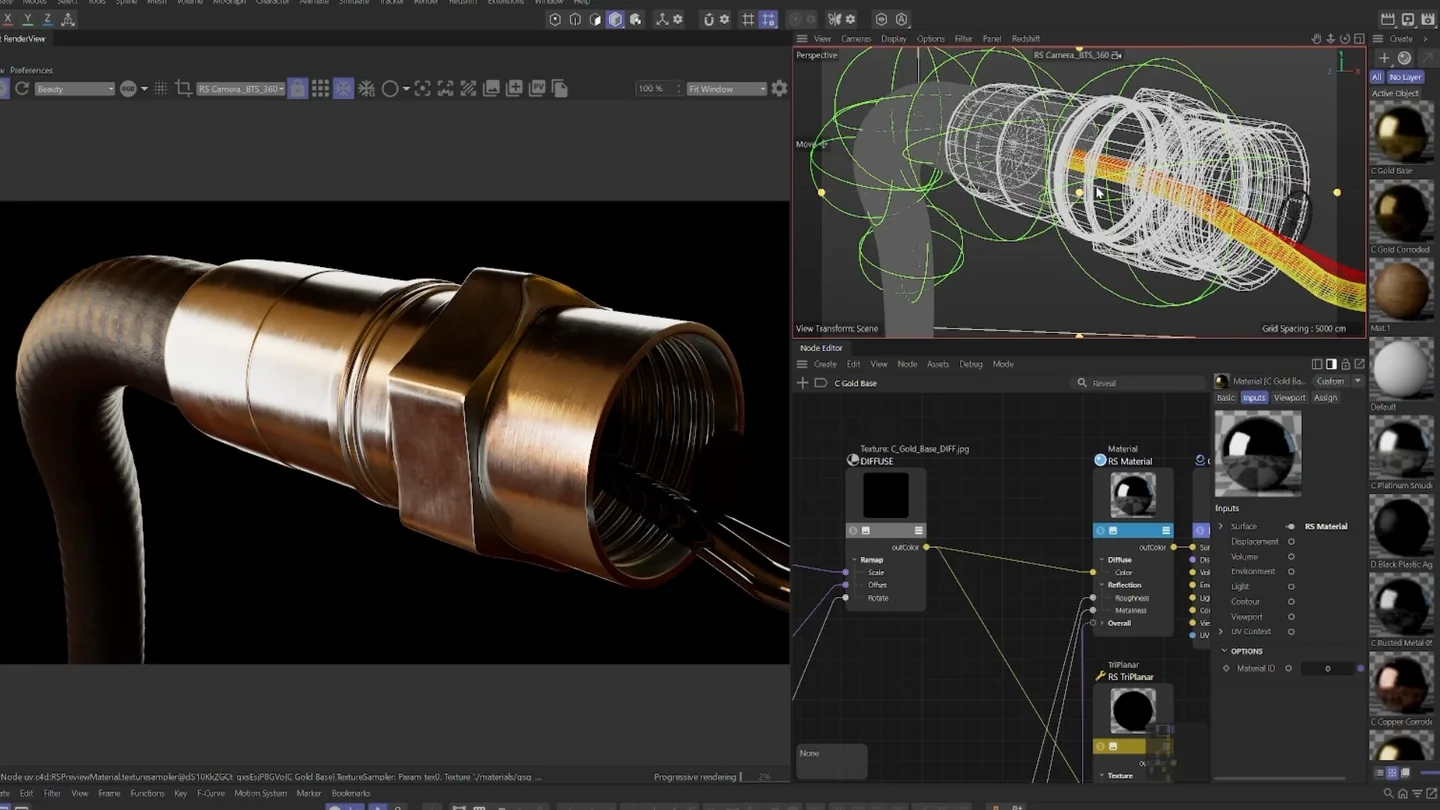This screenshot has height=810, width=1440.
Task: Click the grid bucket icon in RenderView
Action: click(x=320, y=89)
